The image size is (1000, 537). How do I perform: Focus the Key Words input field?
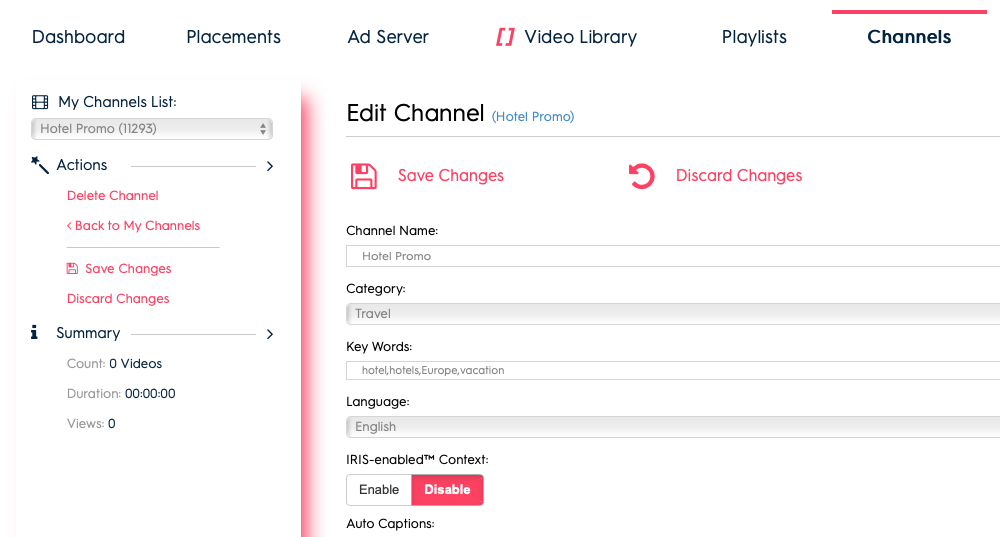click(x=673, y=371)
